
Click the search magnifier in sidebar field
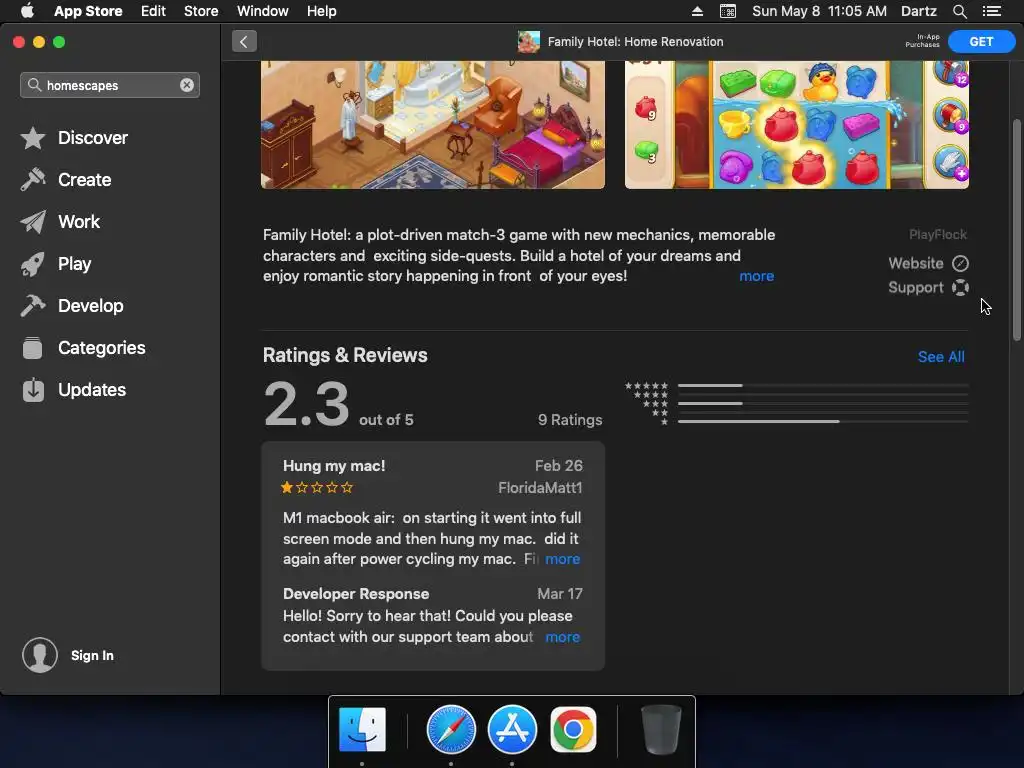34,85
